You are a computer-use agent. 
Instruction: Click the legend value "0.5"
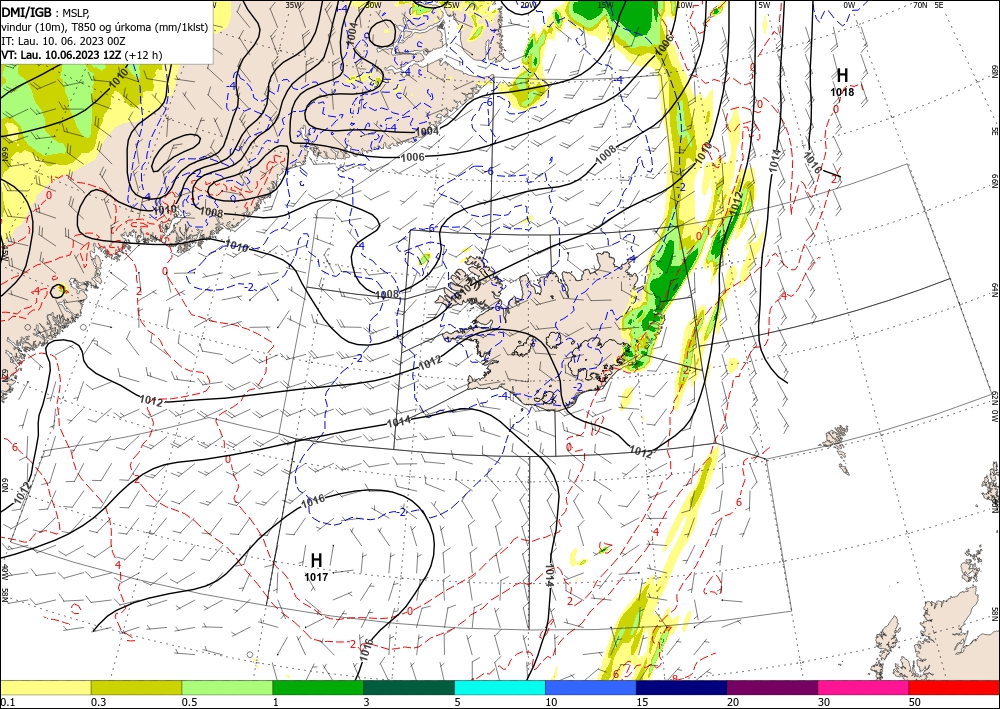[x=189, y=702]
